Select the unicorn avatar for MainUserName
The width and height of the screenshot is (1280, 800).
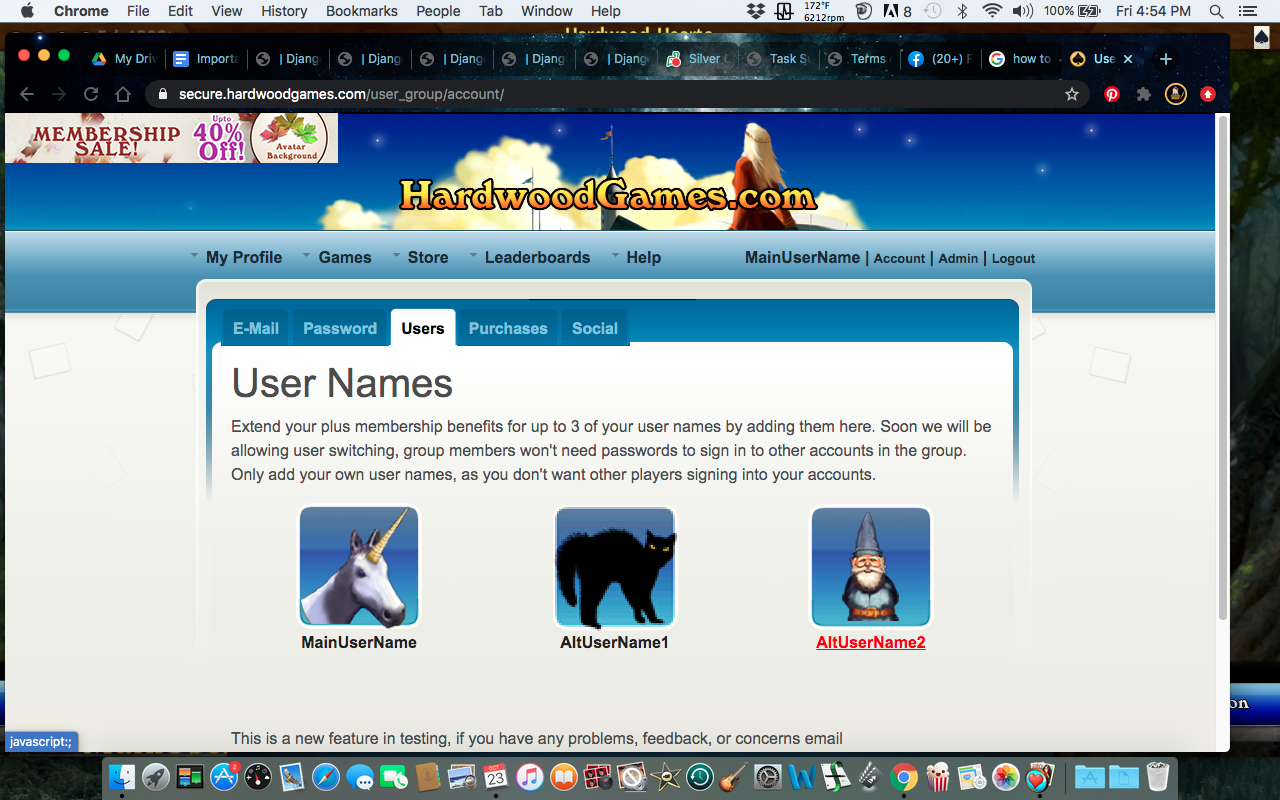359,566
